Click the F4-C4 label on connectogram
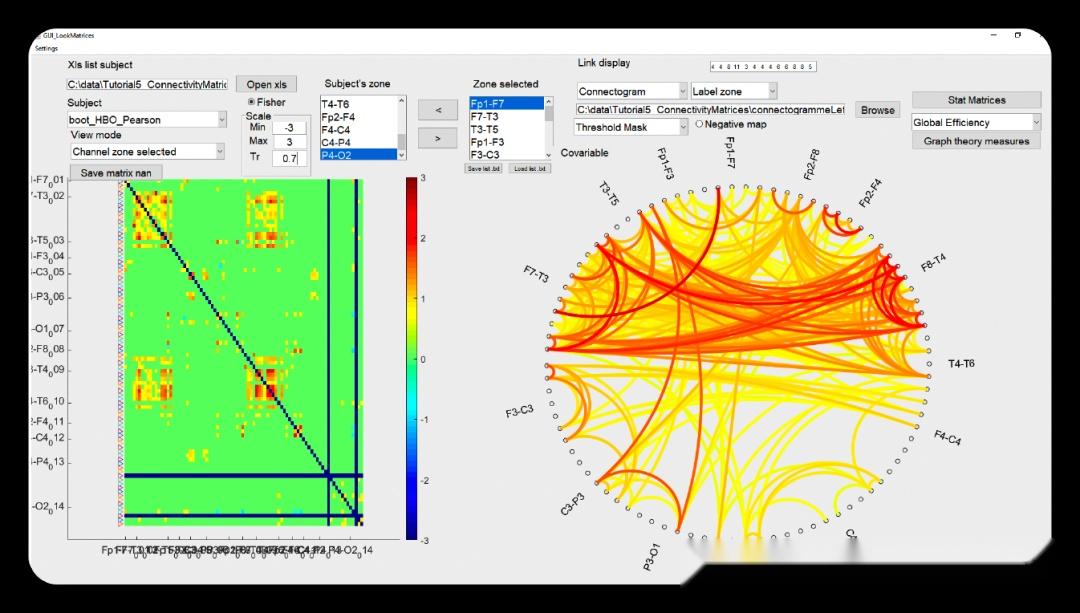1080x613 pixels. coord(948,437)
